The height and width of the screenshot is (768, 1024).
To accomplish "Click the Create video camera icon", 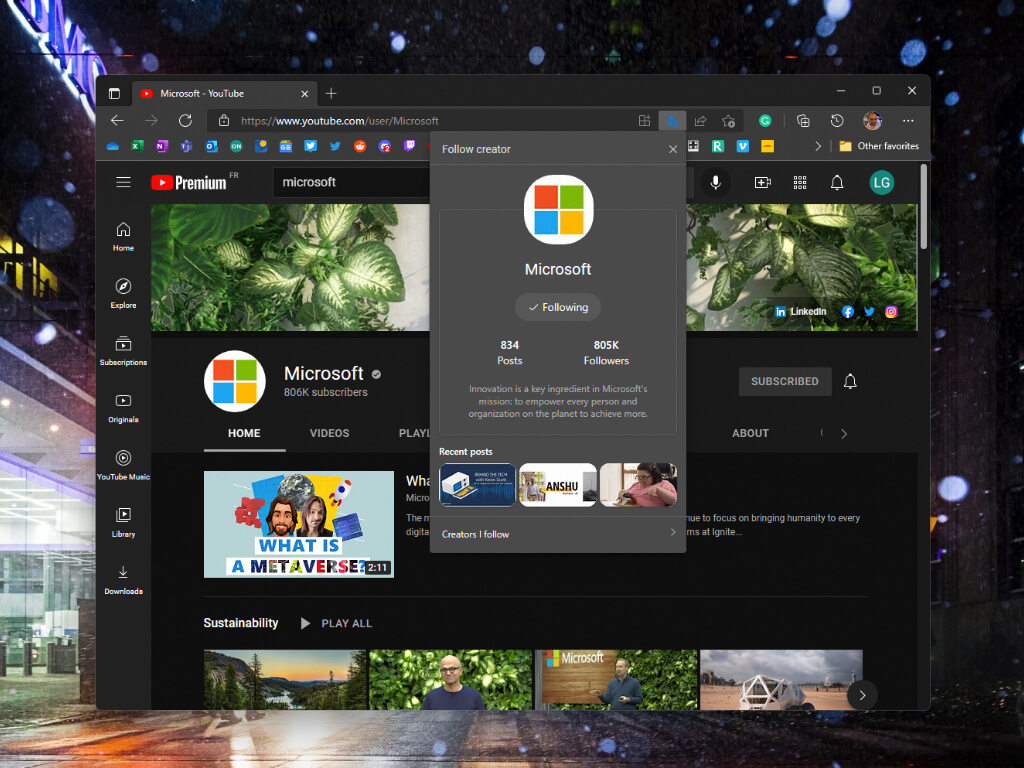I will [762, 183].
